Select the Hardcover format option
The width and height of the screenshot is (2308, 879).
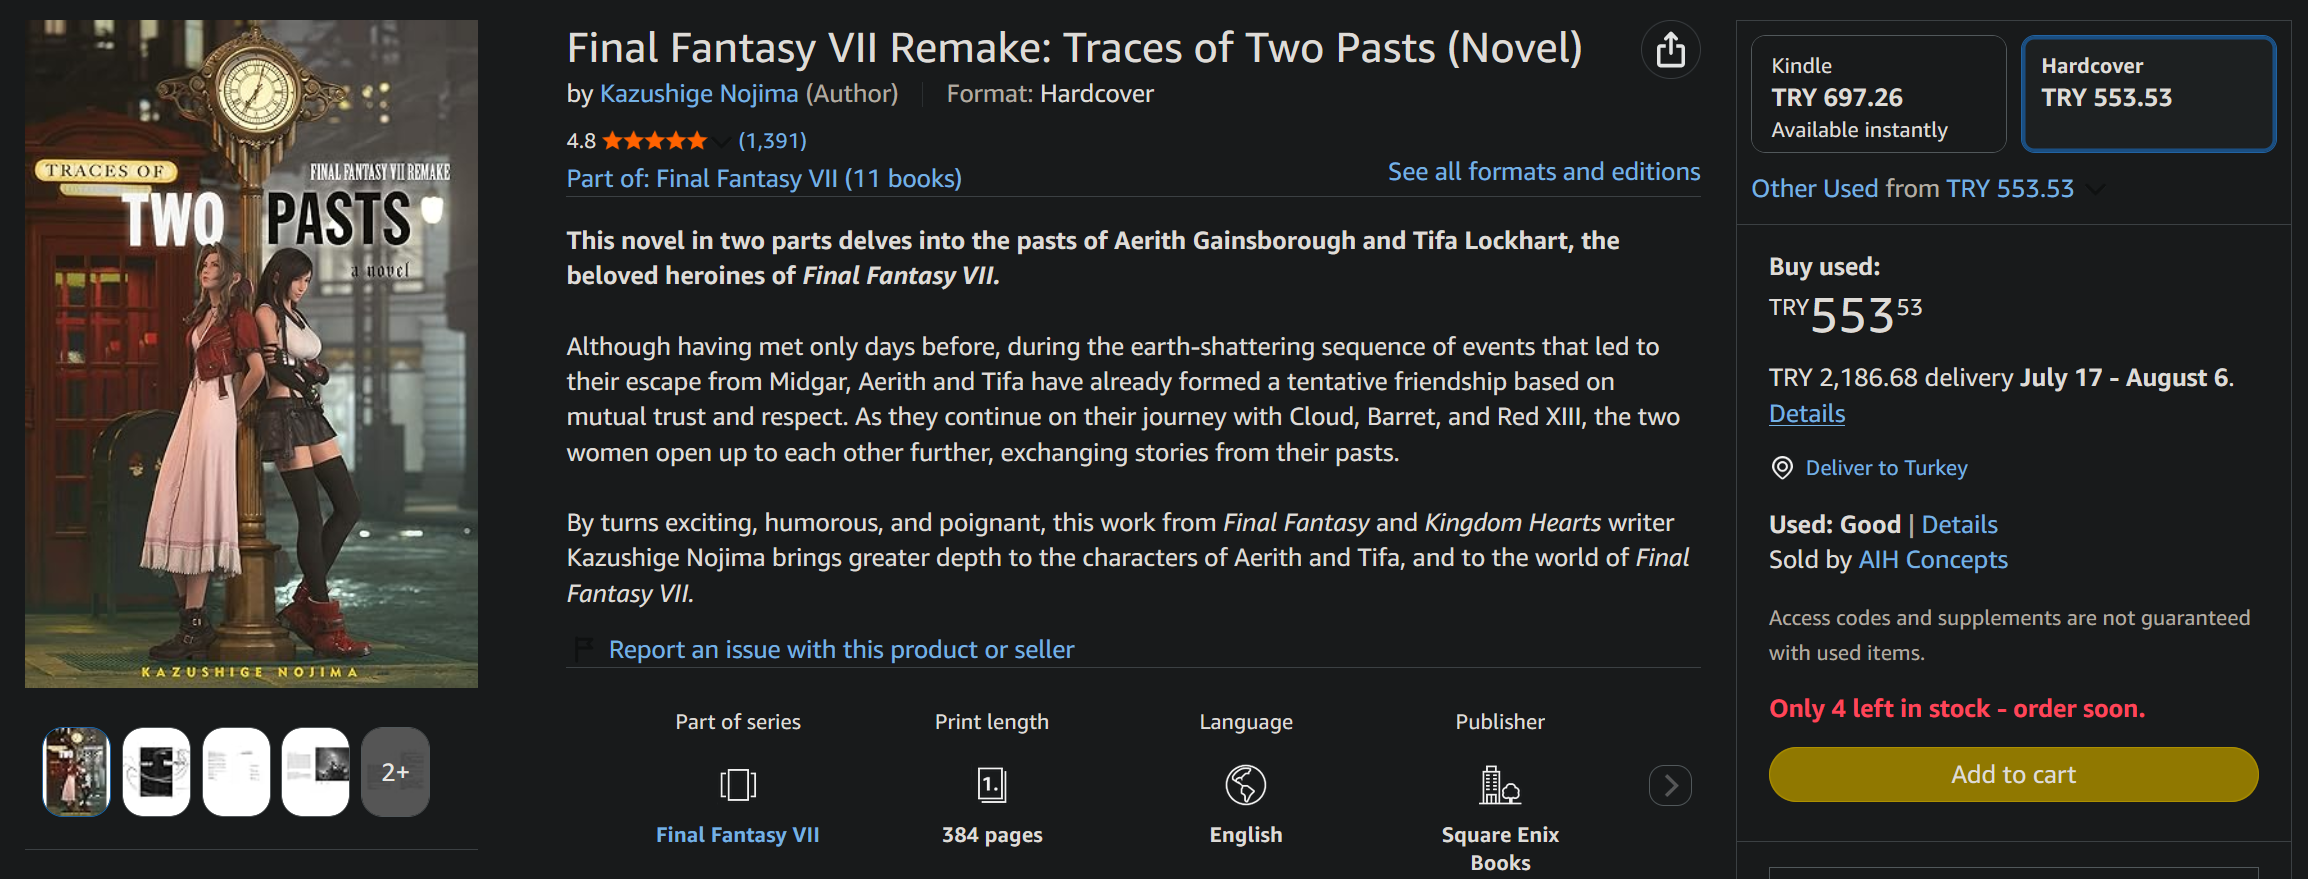click(x=2148, y=94)
